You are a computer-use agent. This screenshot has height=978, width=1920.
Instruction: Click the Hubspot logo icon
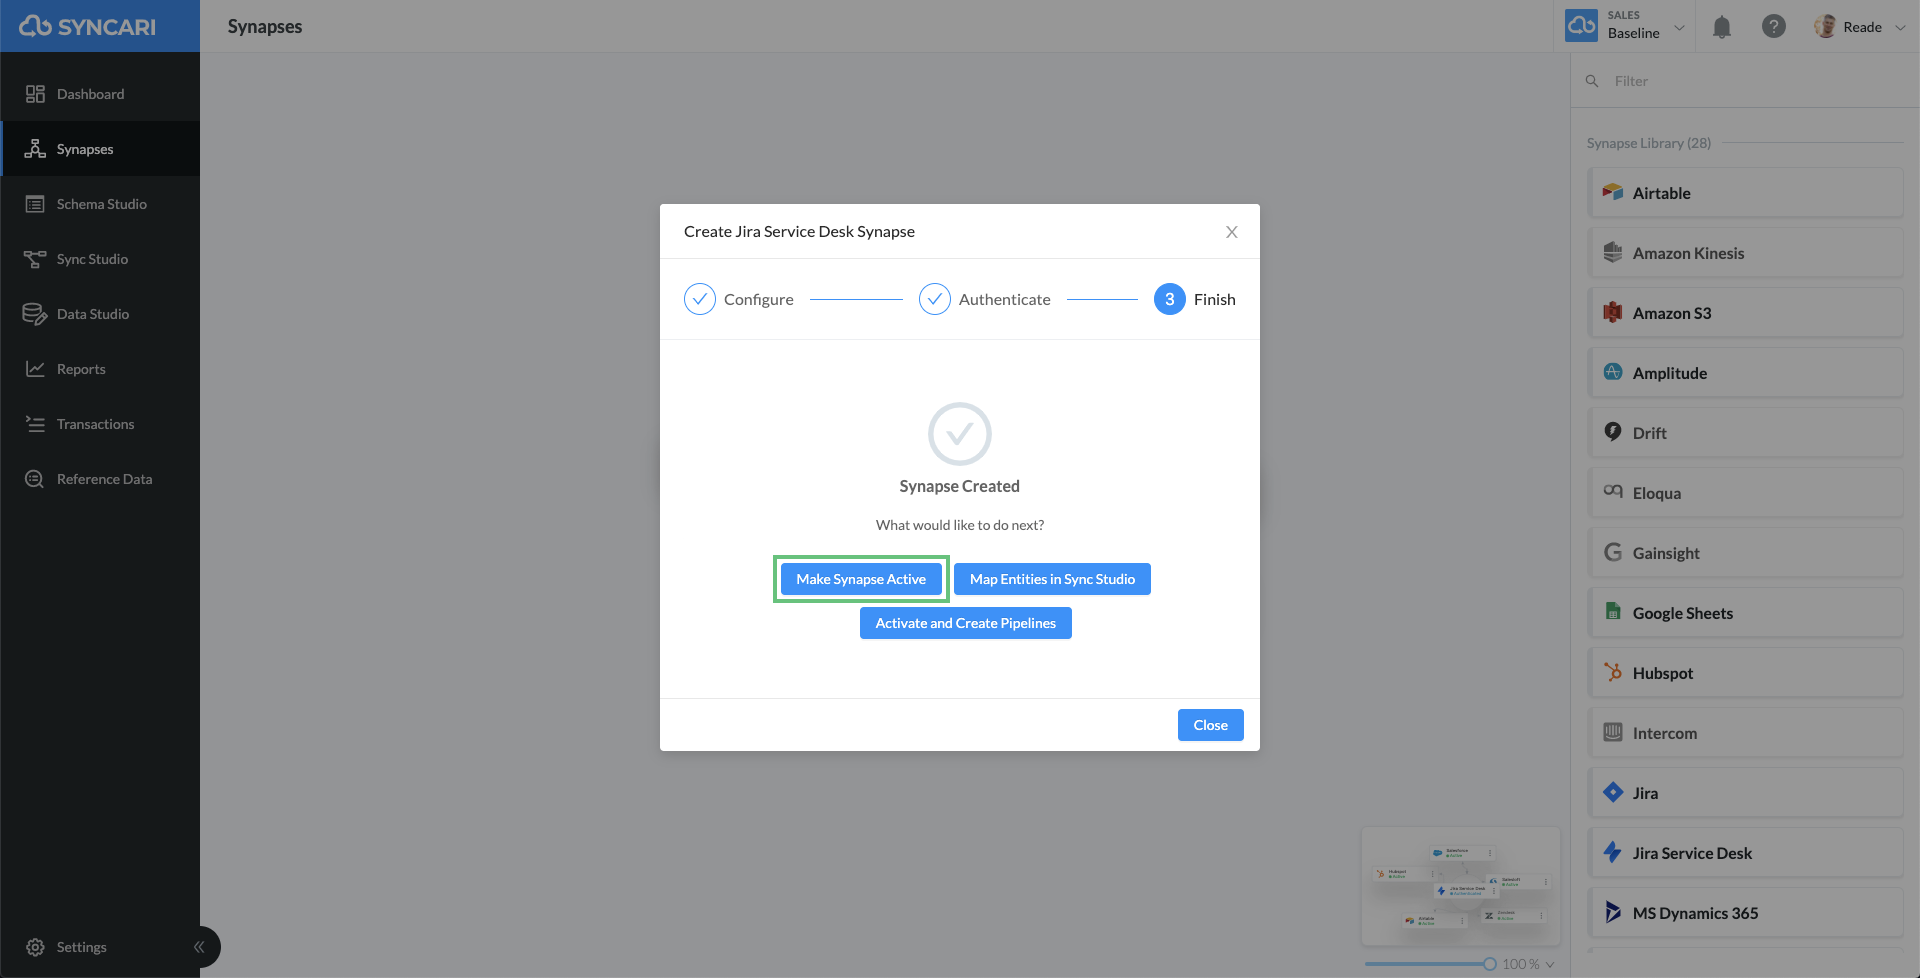1613,672
